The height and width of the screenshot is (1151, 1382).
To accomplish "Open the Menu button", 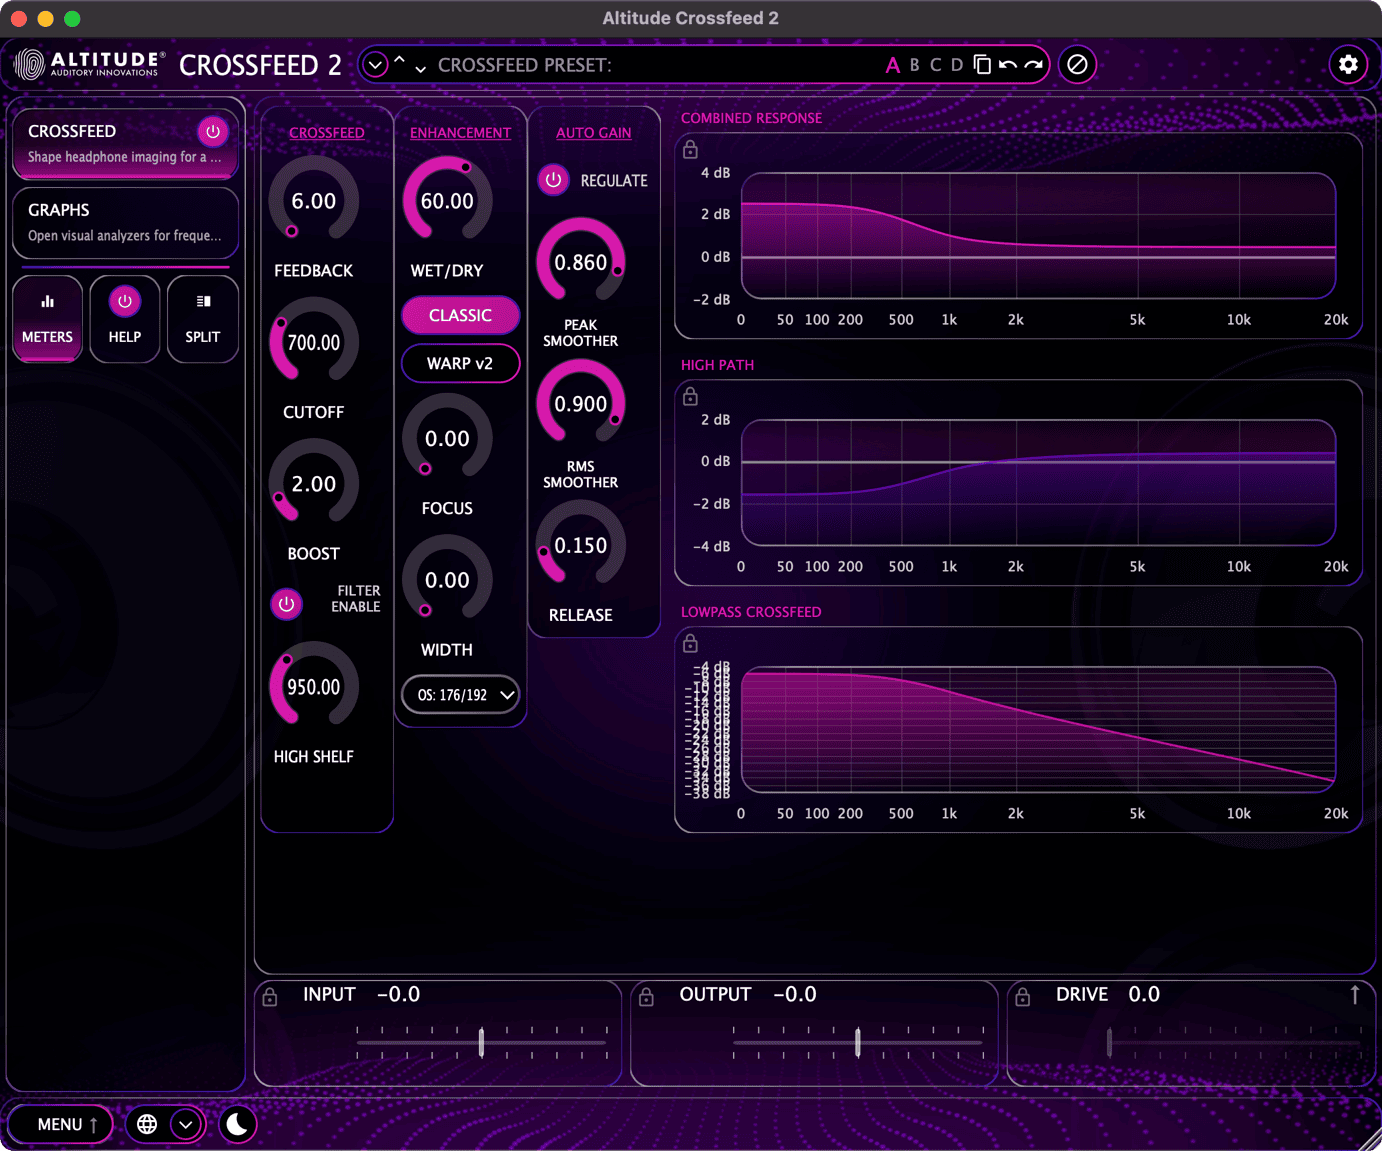I will pyautogui.click(x=60, y=1124).
